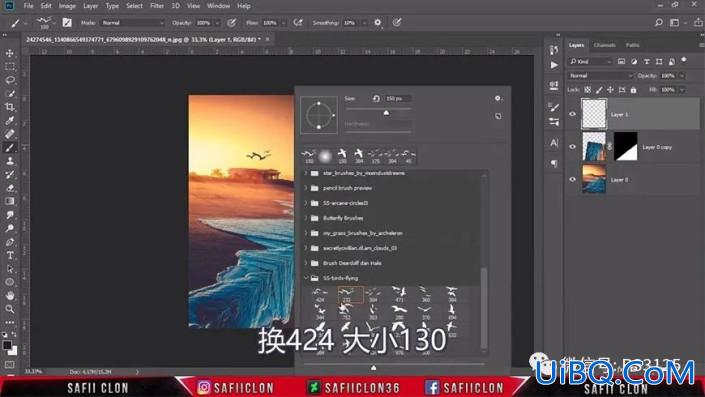705x397 pixels.
Task: Select the Eyedropper tool
Action: (9, 120)
